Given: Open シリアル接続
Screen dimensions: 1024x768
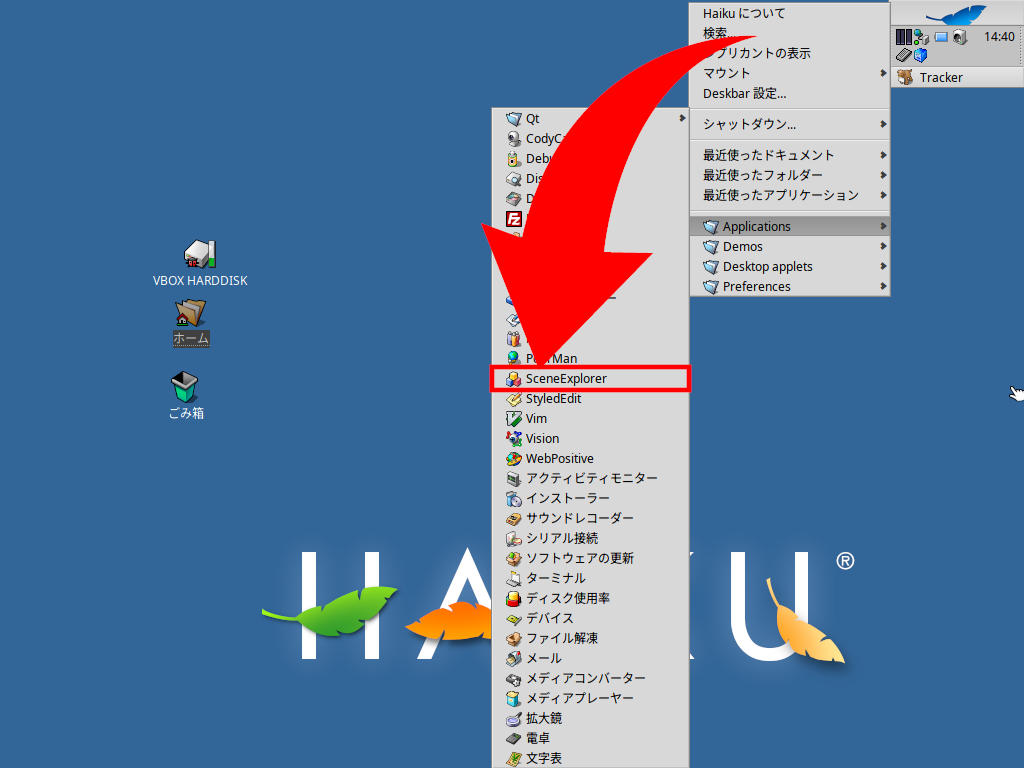Looking at the screenshot, I should [590, 538].
